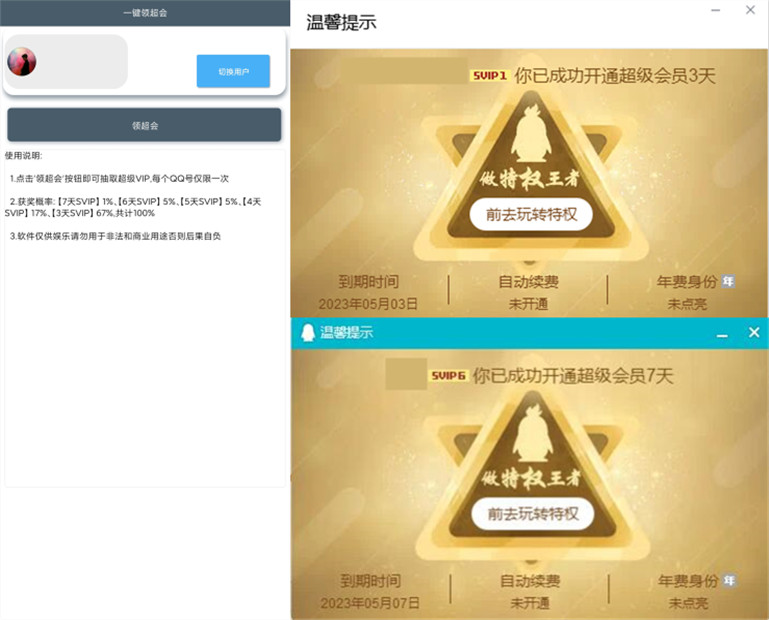Click the user avatar picture
Image resolution: width=769 pixels, height=620 pixels.
pyautogui.click(x=22, y=62)
